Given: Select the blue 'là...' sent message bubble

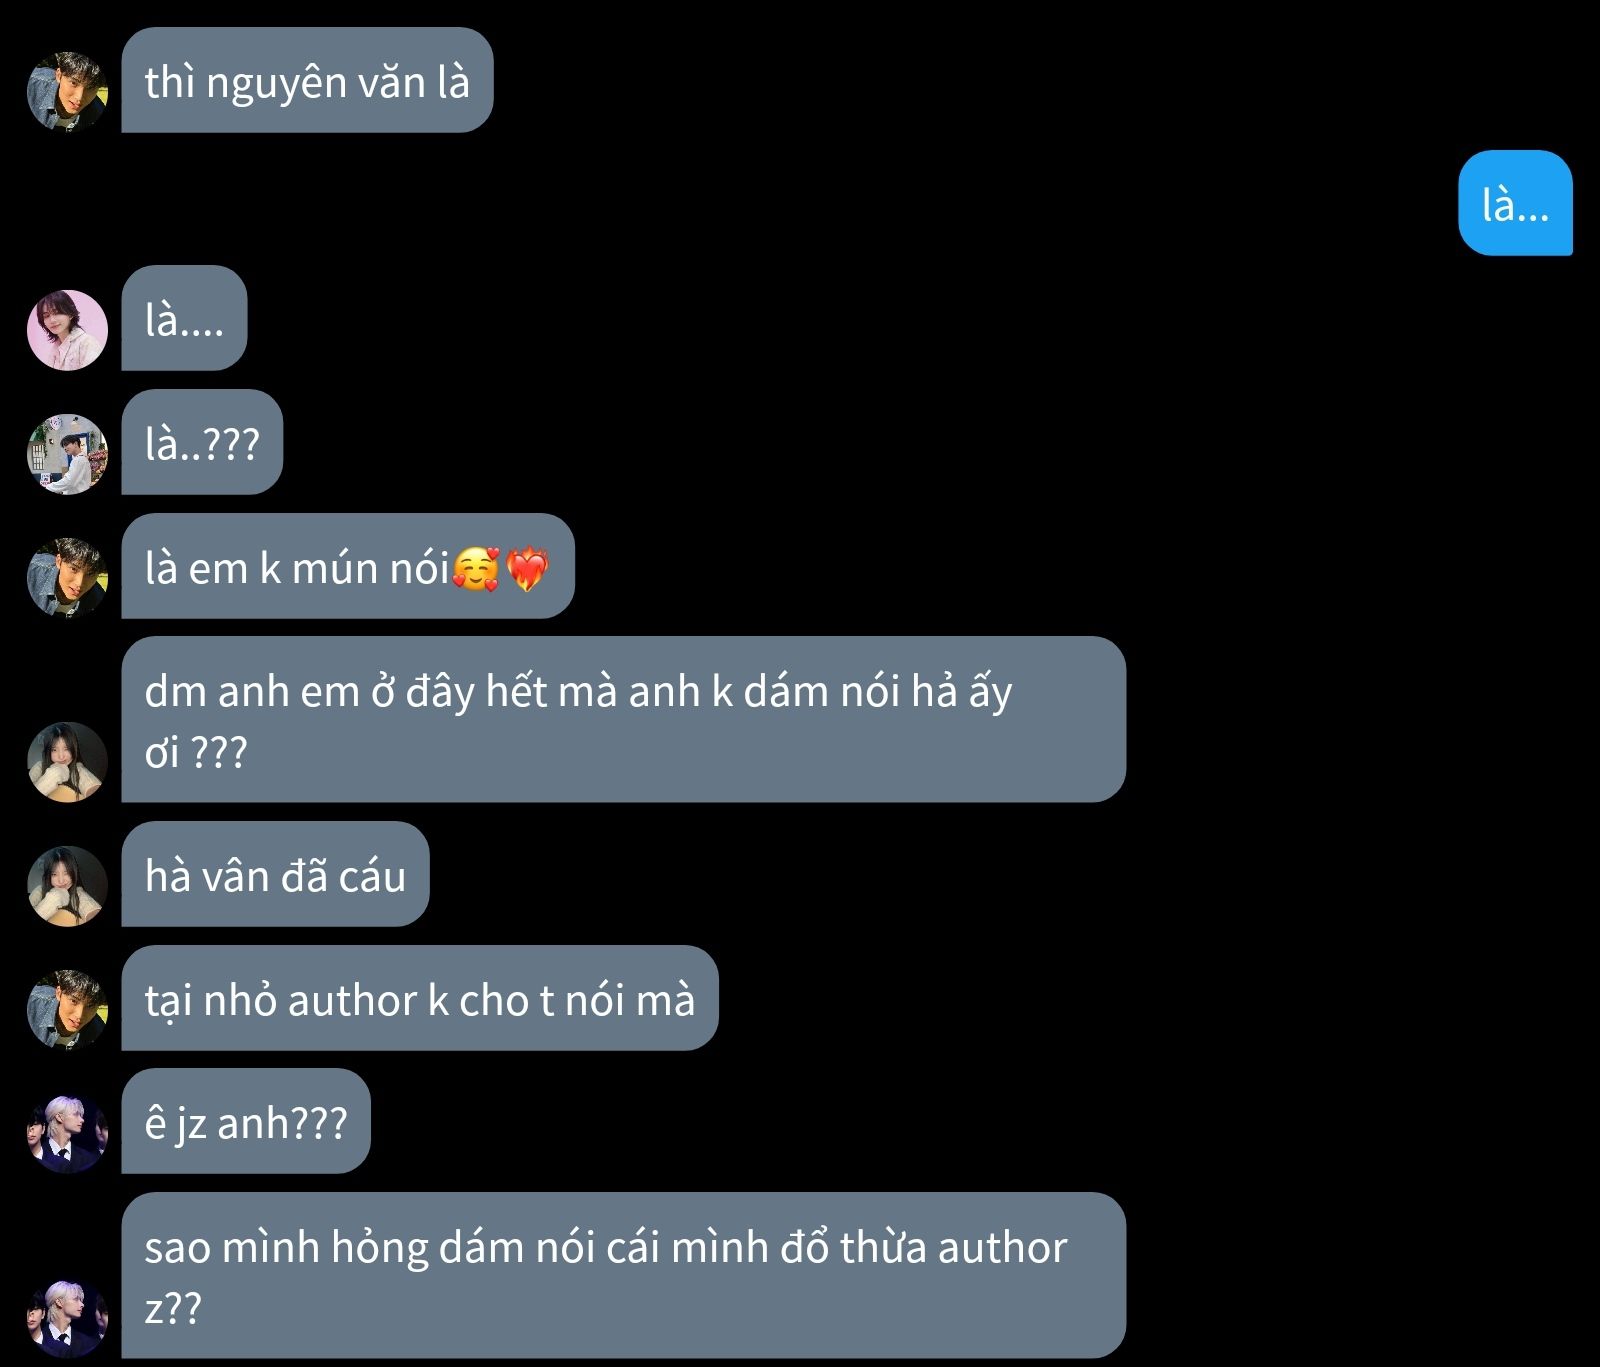Looking at the screenshot, I should [x=1515, y=203].
